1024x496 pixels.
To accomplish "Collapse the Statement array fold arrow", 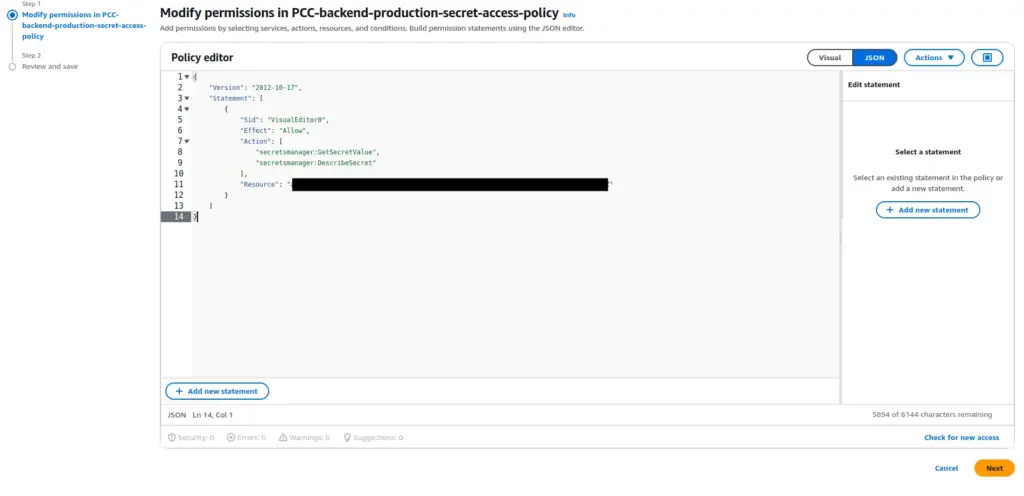I will tap(187, 98).
